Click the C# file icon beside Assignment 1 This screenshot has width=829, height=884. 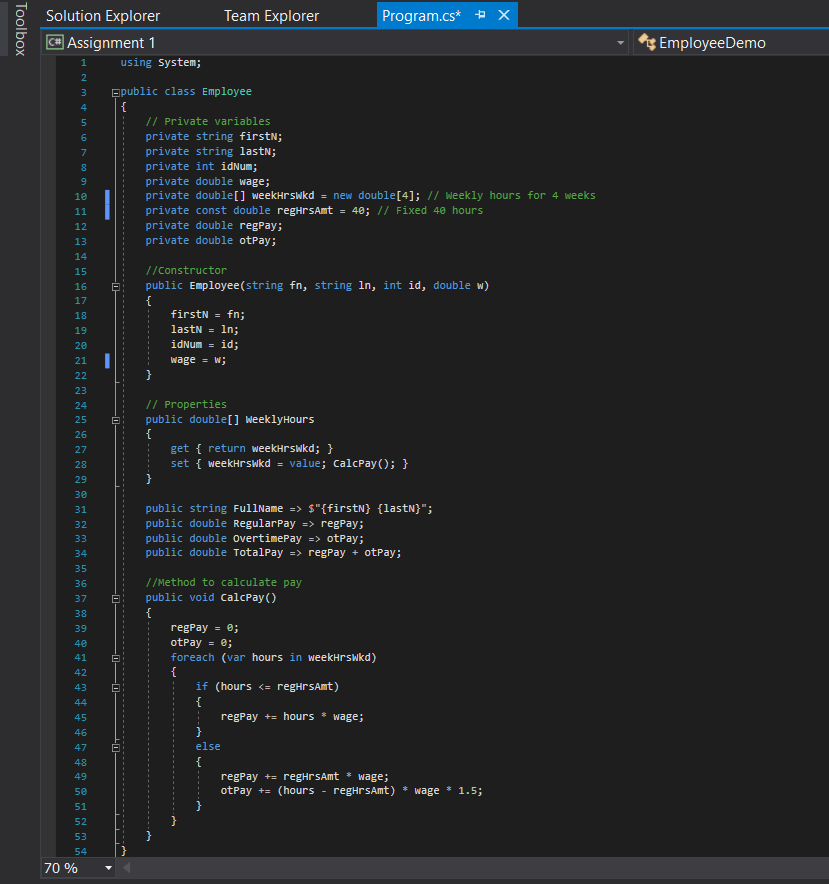[x=53, y=42]
